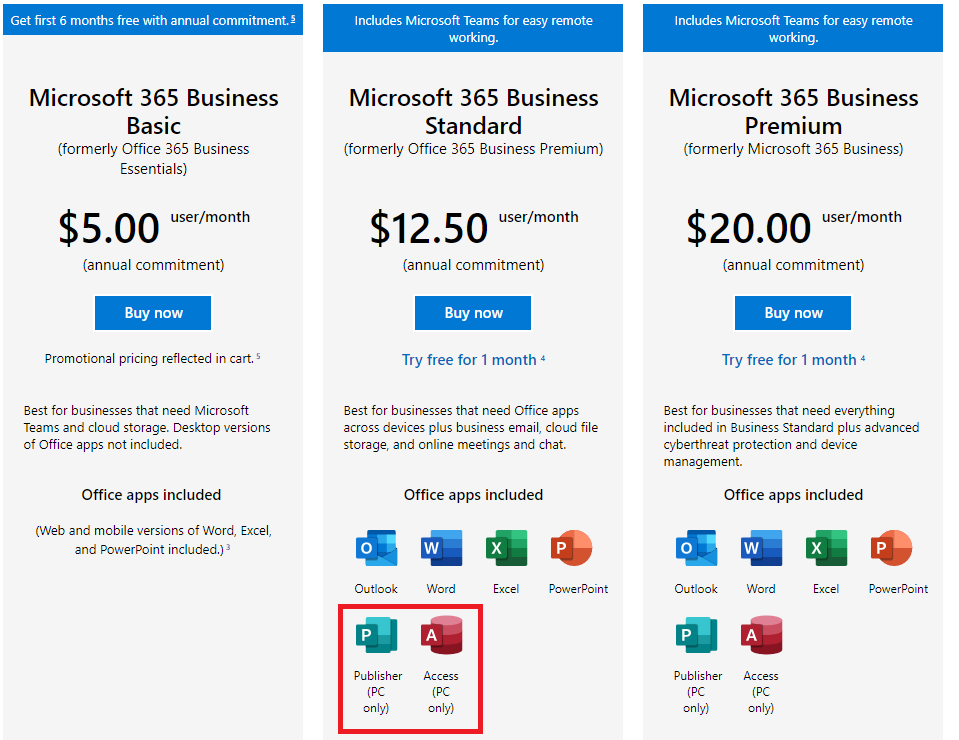
Task: Open footnote 3 after PowerPoint included text
Action: (x=228, y=547)
